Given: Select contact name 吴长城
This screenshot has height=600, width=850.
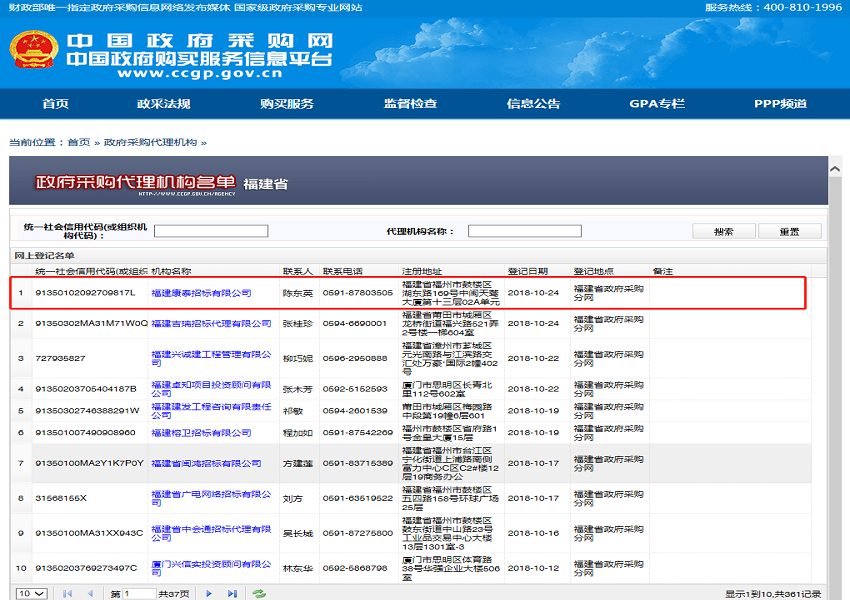Looking at the screenshot, I should point(298,533).
